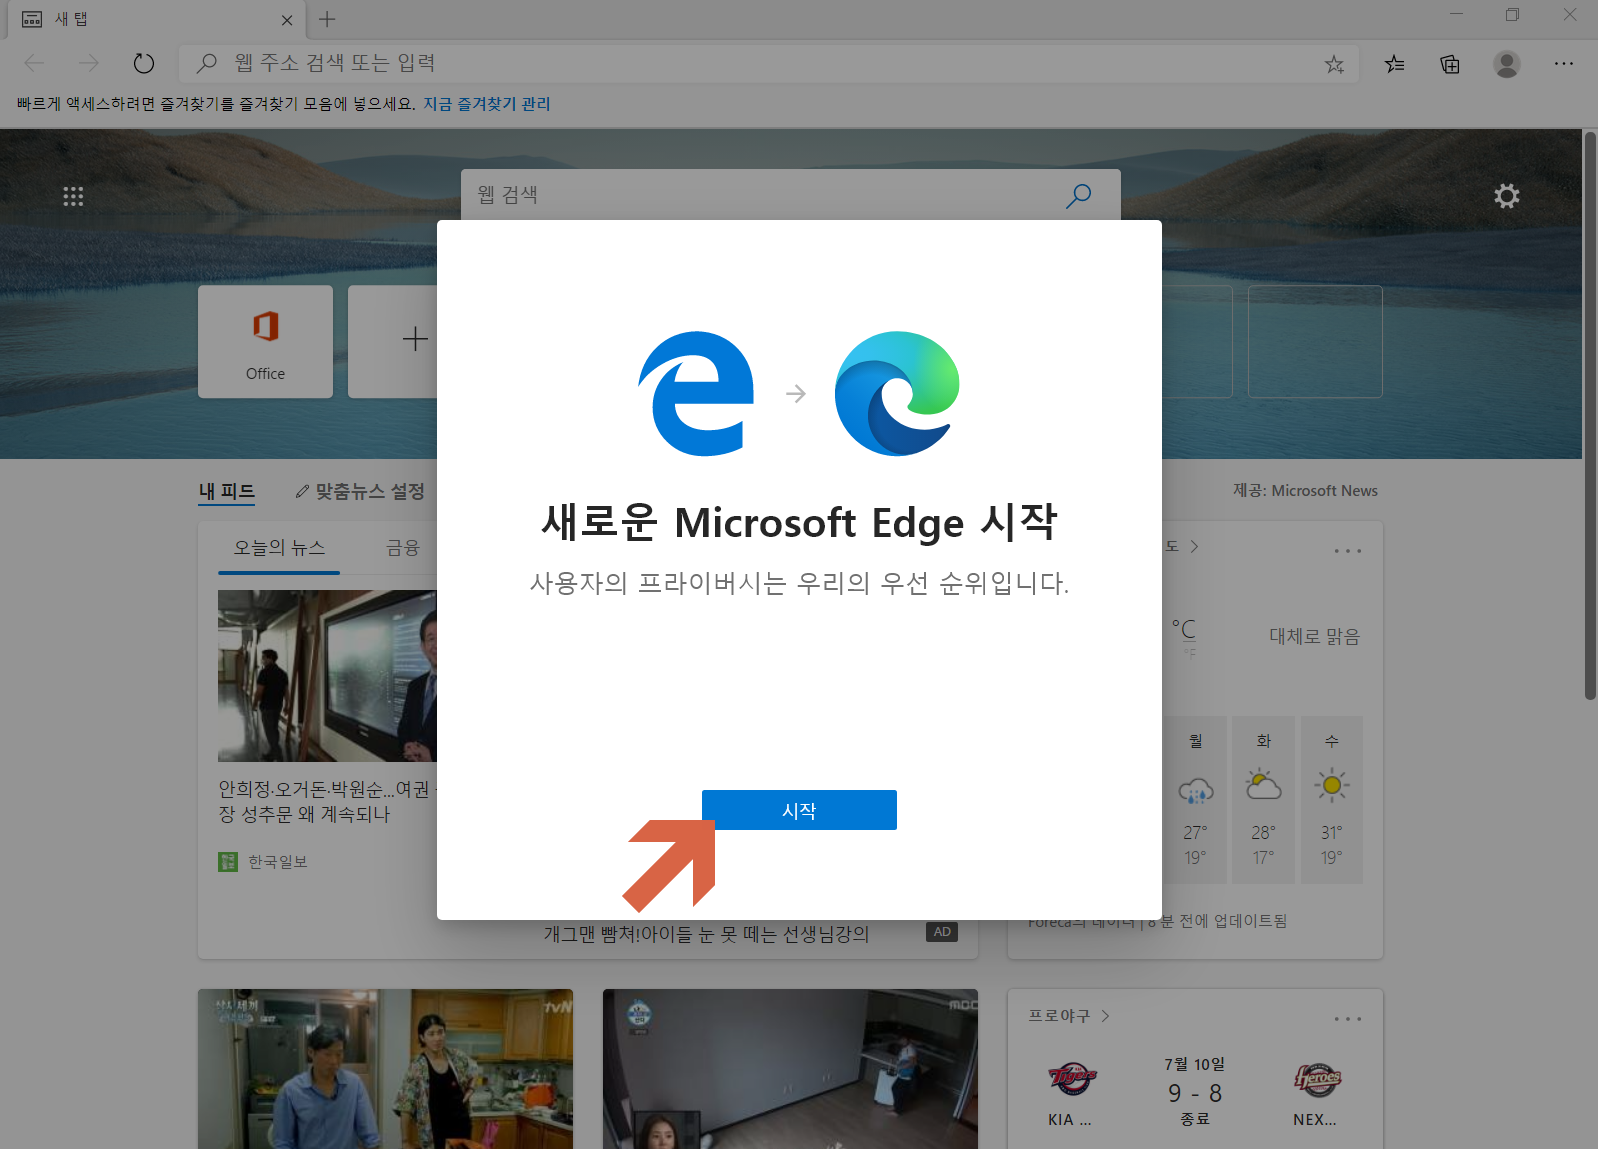
Task: Open page settings gear icon
Action: click(x=1507, y=196)
